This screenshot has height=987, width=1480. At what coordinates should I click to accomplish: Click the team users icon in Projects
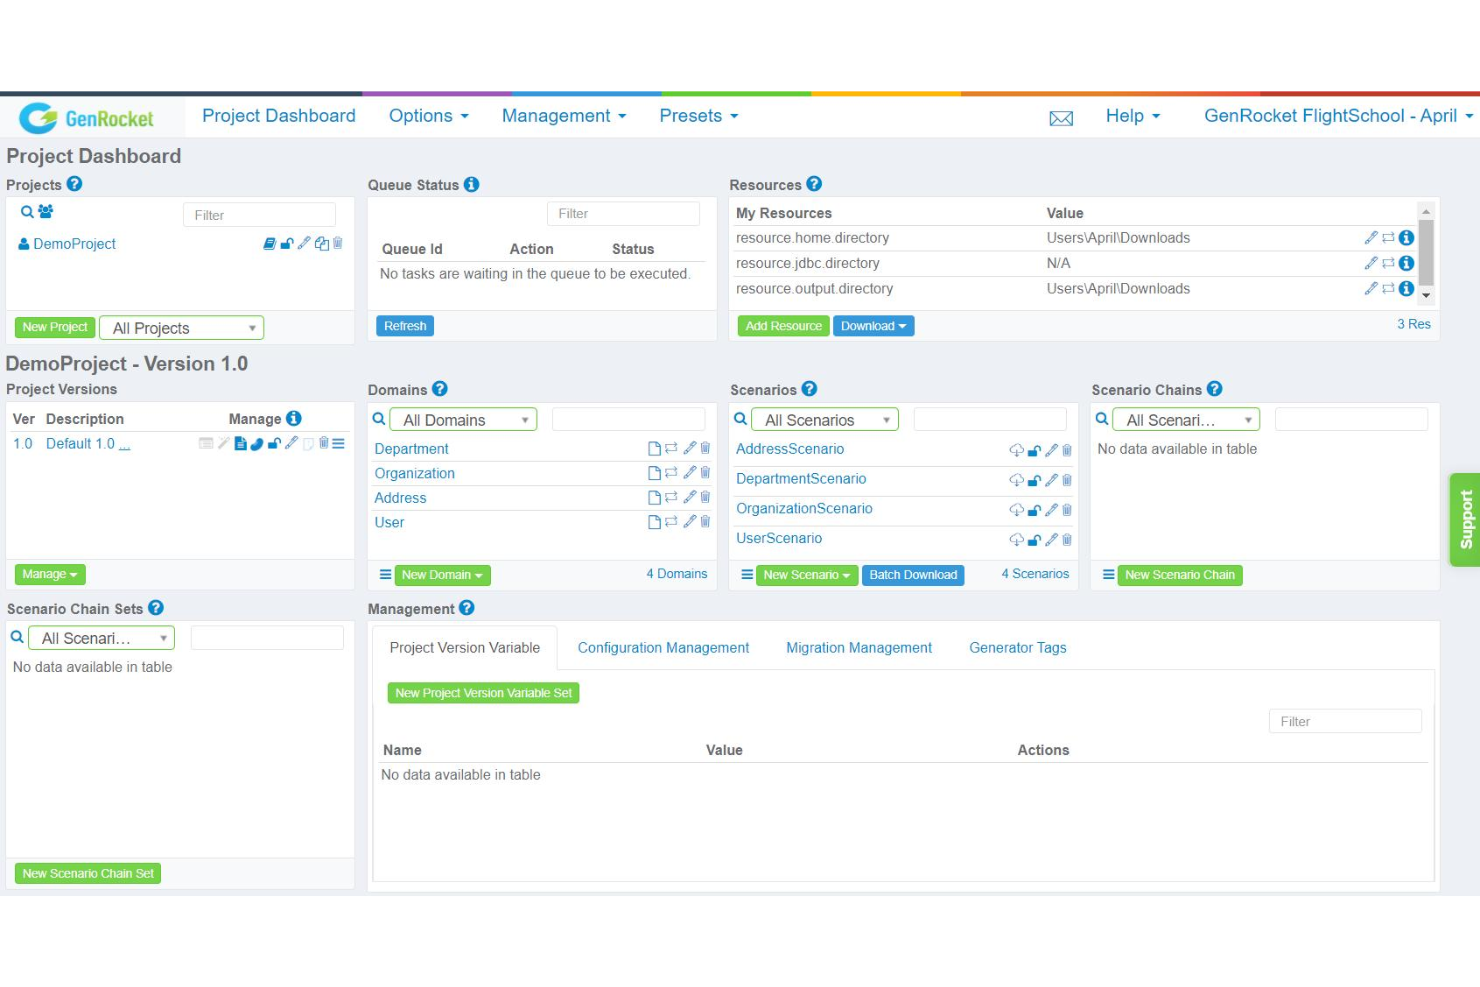[x=45, y=212]
